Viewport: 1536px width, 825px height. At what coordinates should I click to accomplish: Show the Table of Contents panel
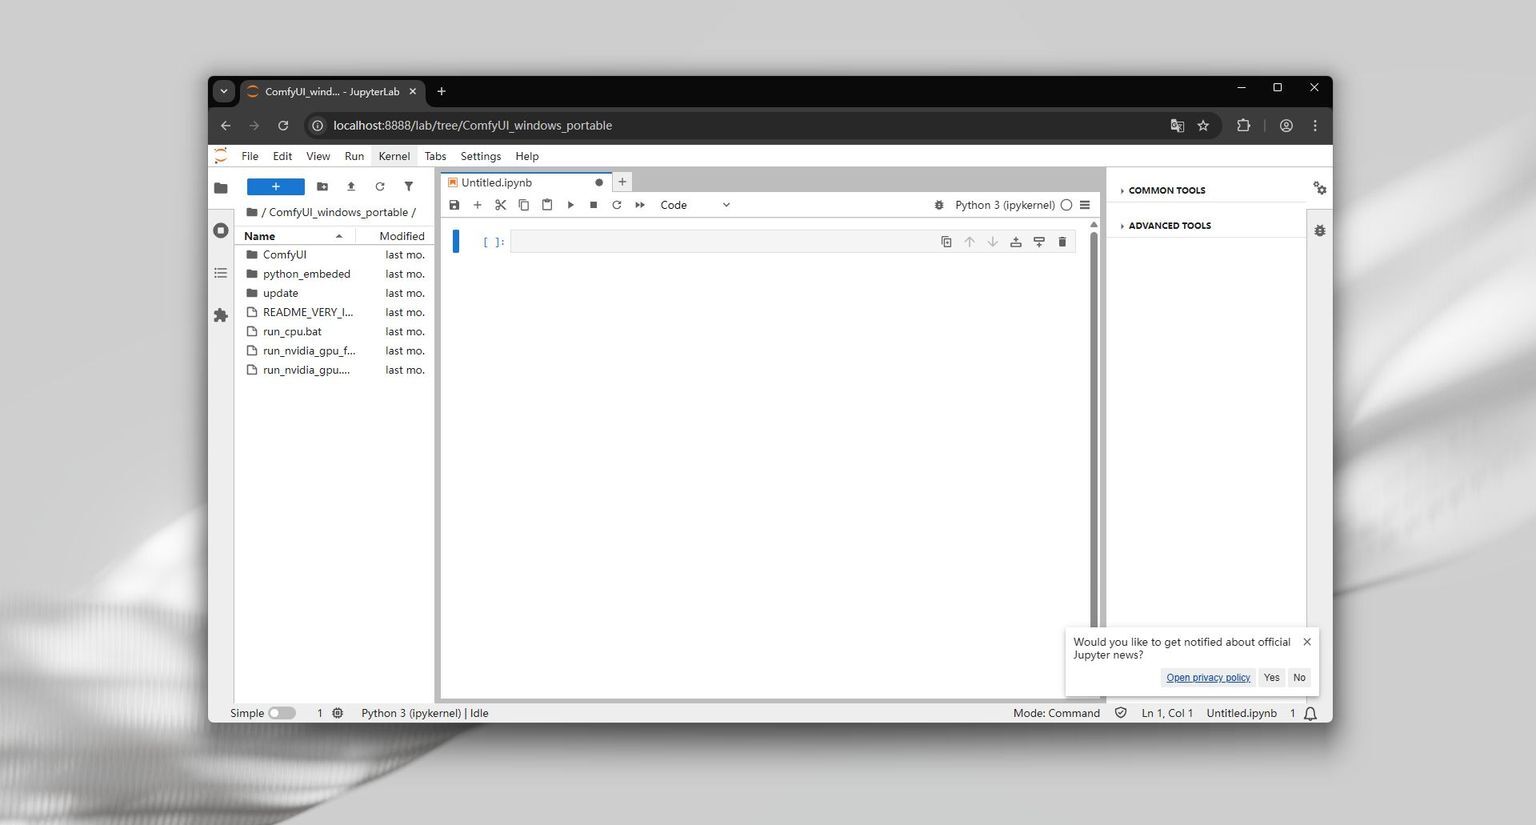click(221, 273)
